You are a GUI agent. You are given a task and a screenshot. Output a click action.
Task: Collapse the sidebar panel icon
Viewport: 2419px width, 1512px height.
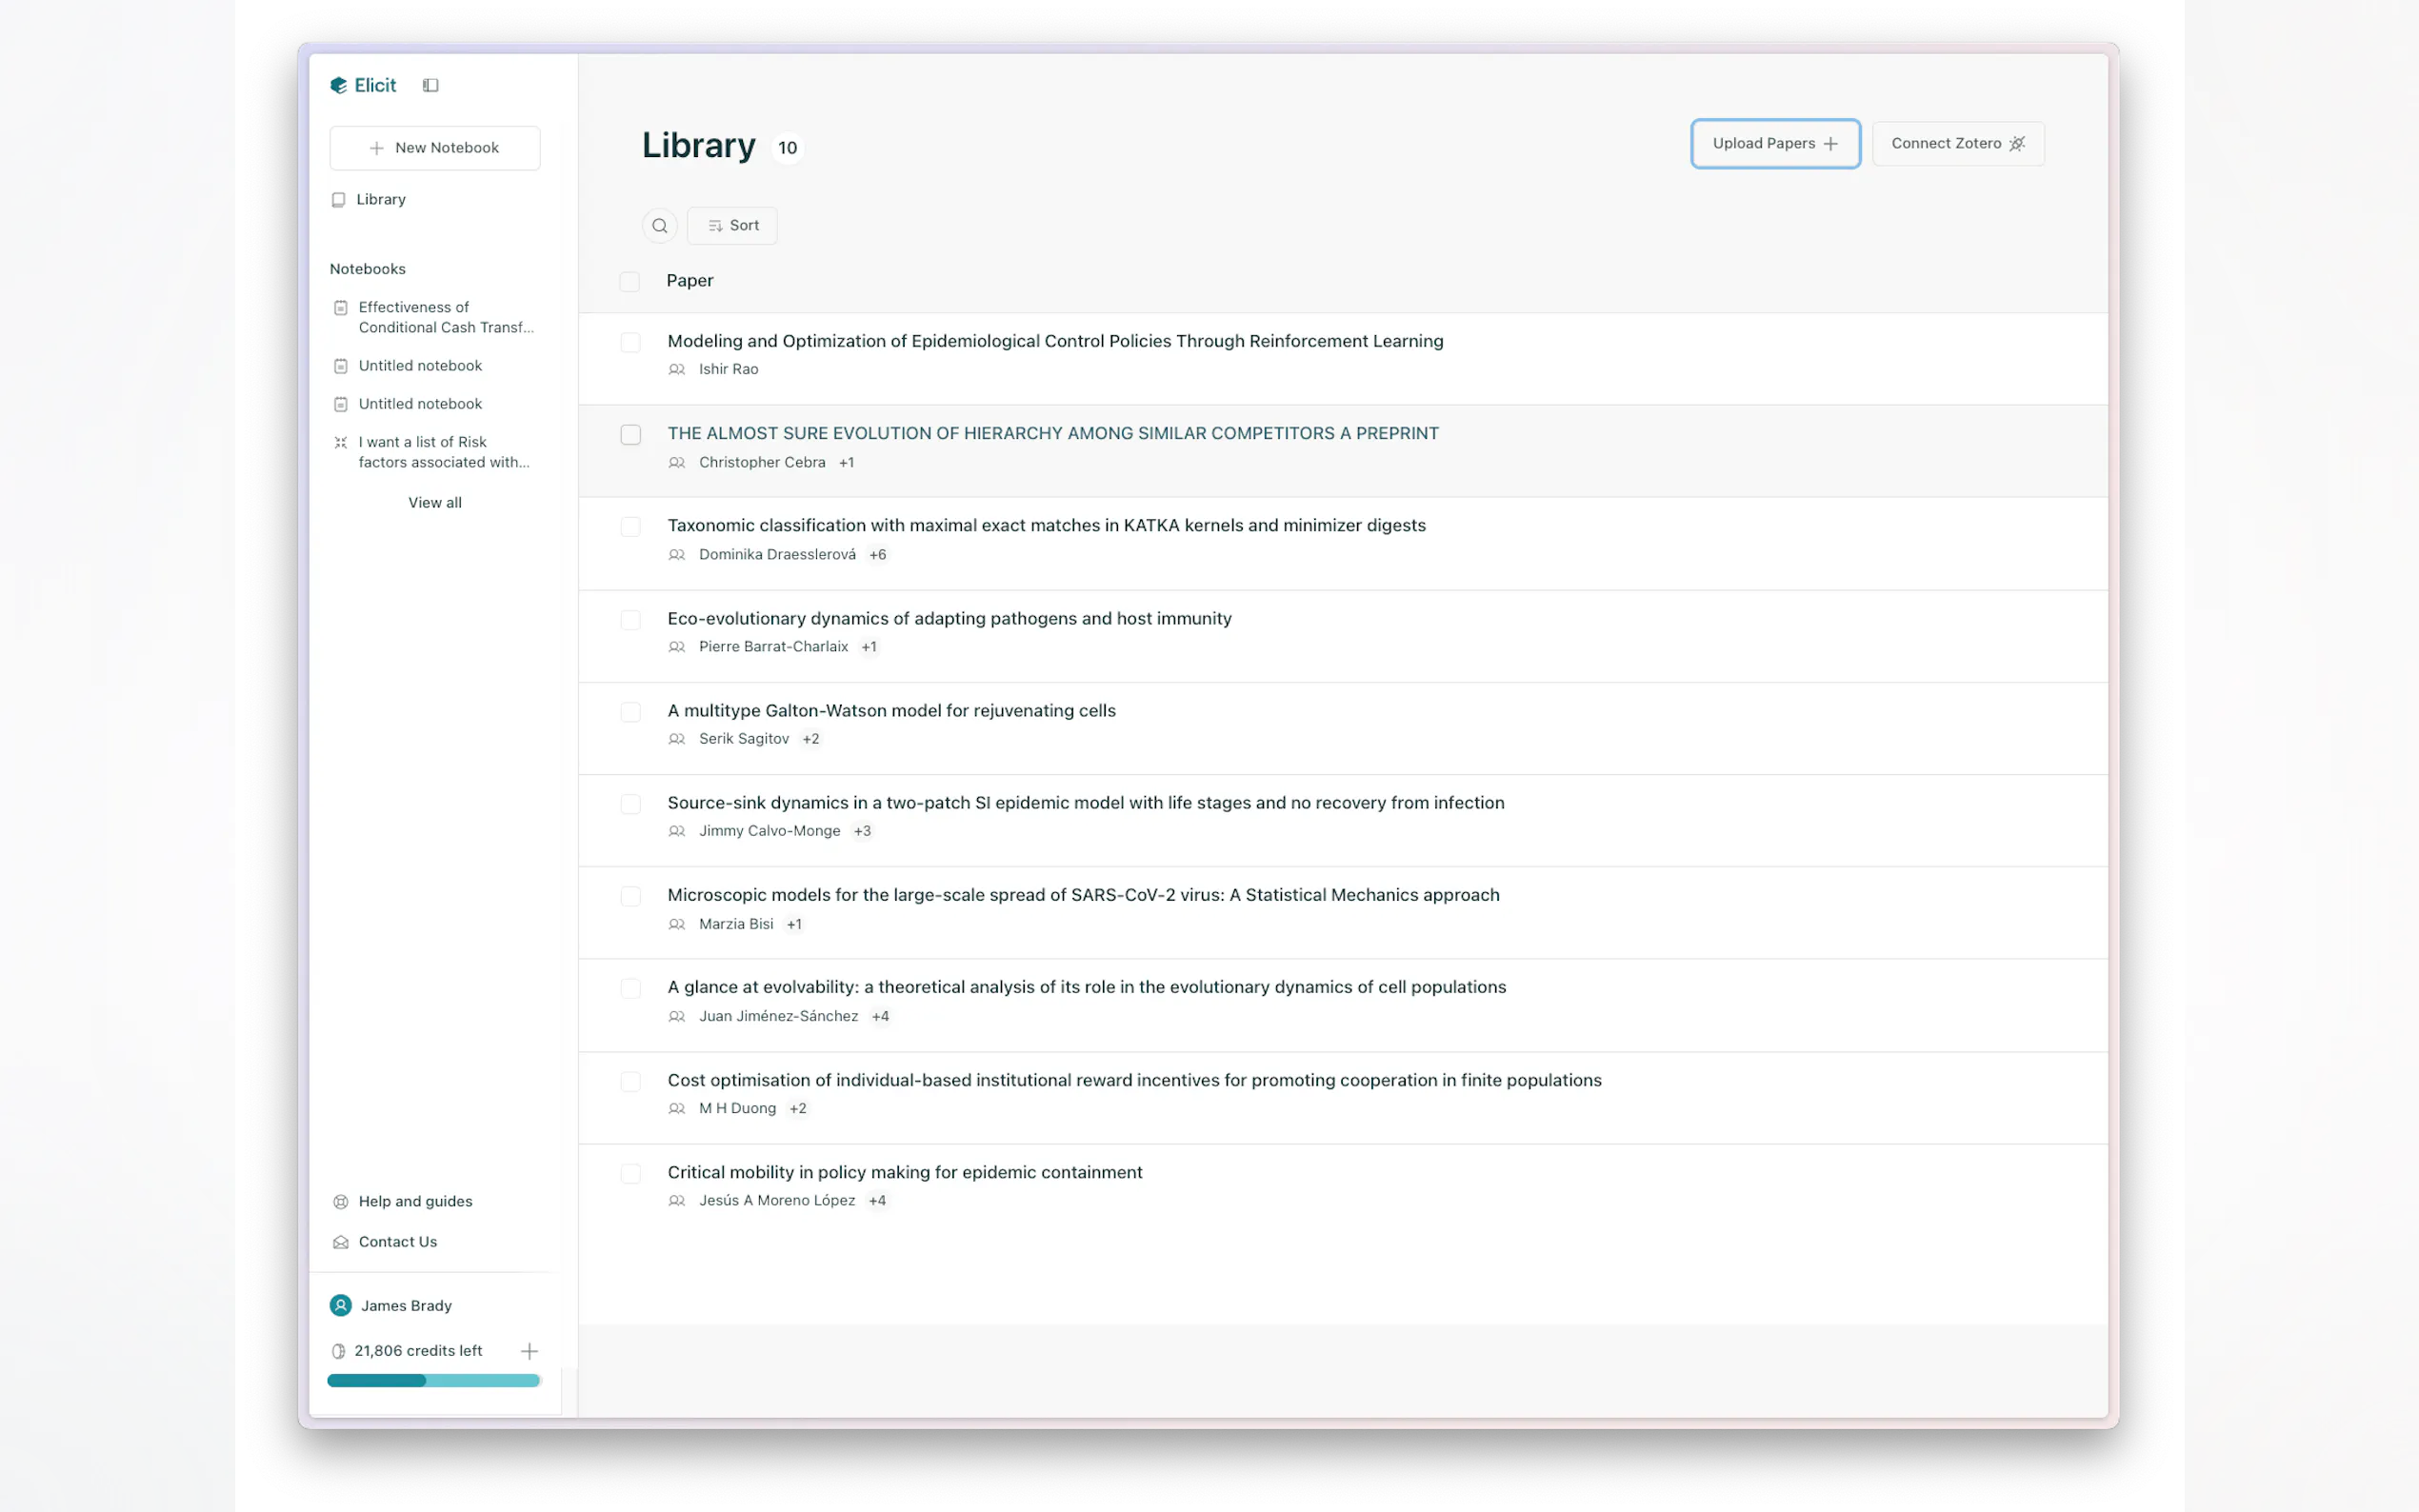pyautogui.click(x=430, y=85)
